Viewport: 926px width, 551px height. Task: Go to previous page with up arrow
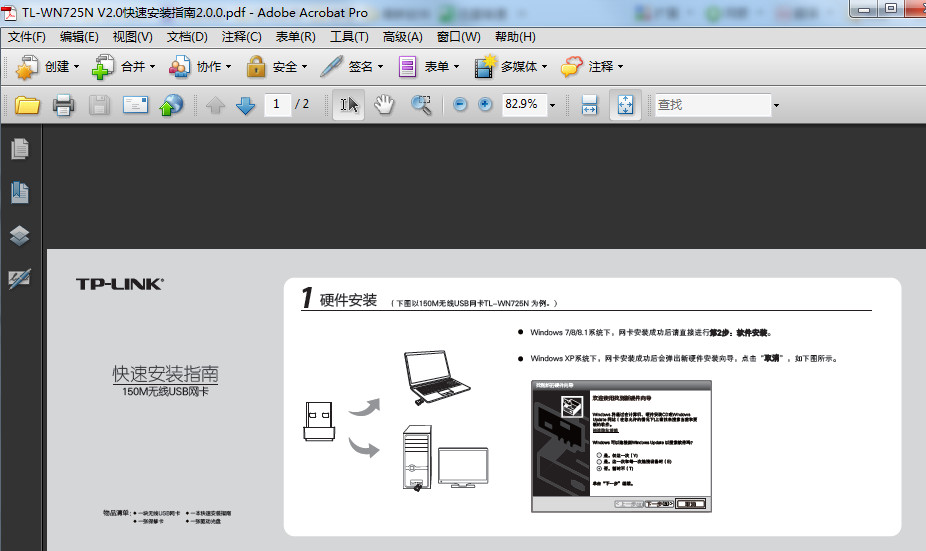pyautogui.click(x=216, y=105)
